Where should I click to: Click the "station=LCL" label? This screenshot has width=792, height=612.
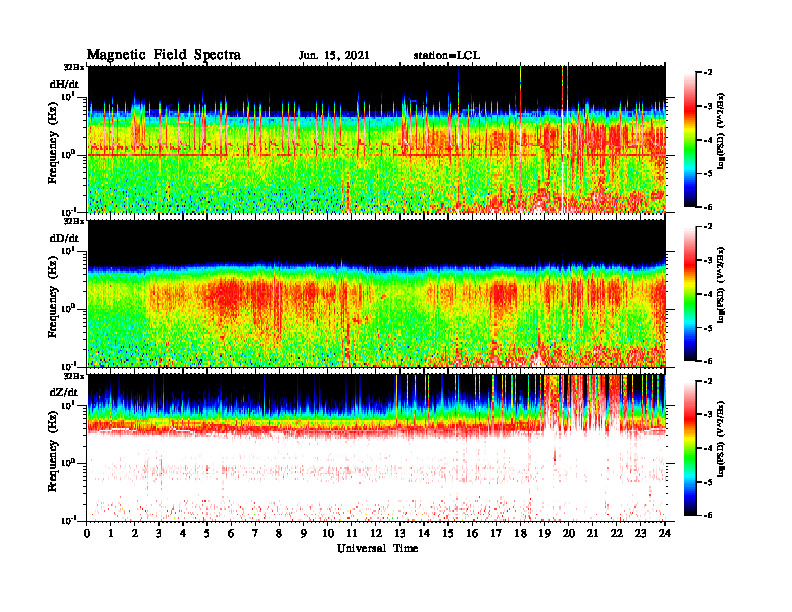pyautogui.click(x=447, y=56)
